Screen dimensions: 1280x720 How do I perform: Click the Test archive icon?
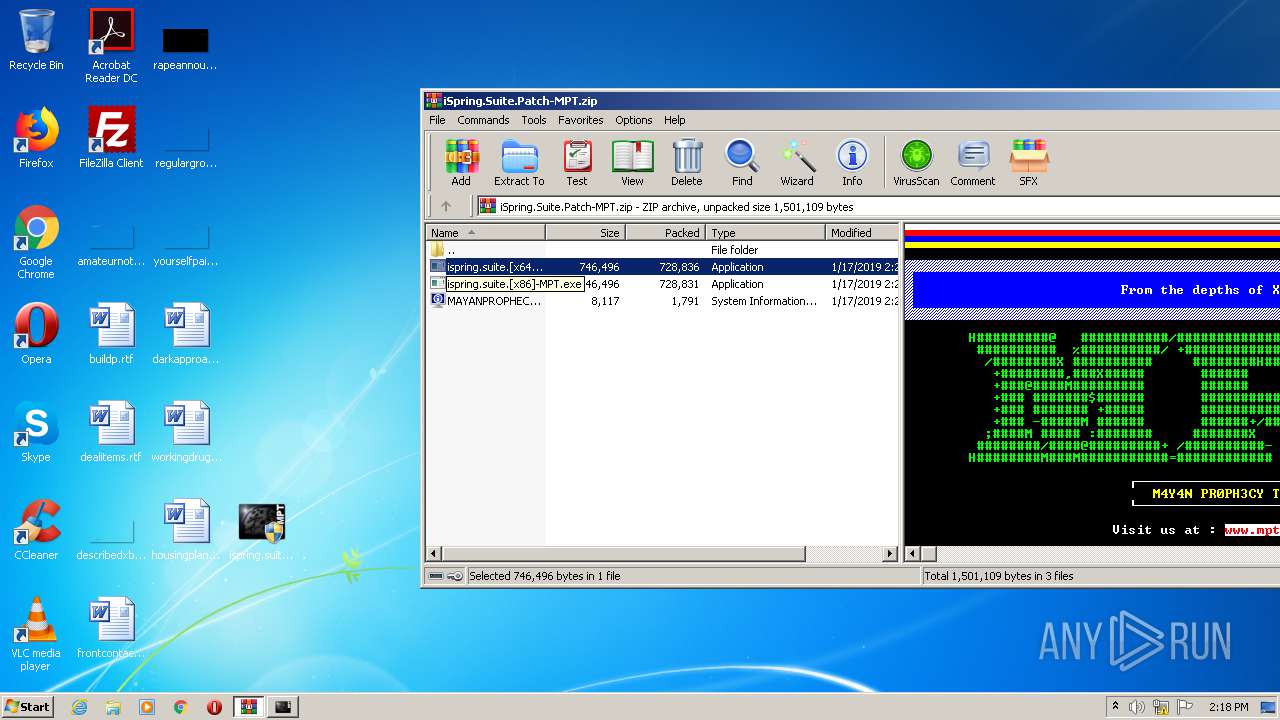pyautogui.click(x=577, y=163)
